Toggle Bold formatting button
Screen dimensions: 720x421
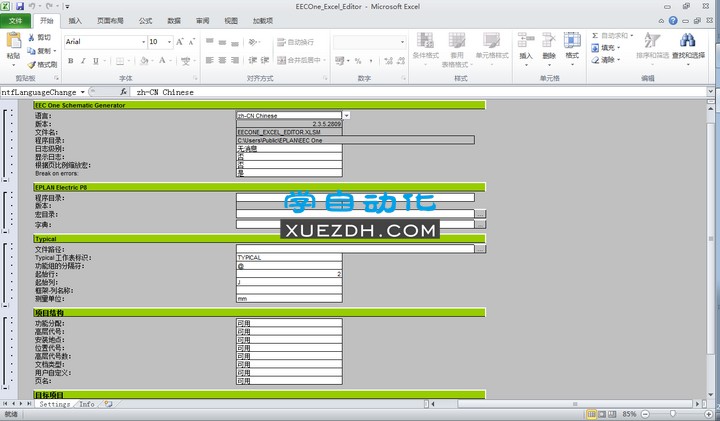coord(71,61)
